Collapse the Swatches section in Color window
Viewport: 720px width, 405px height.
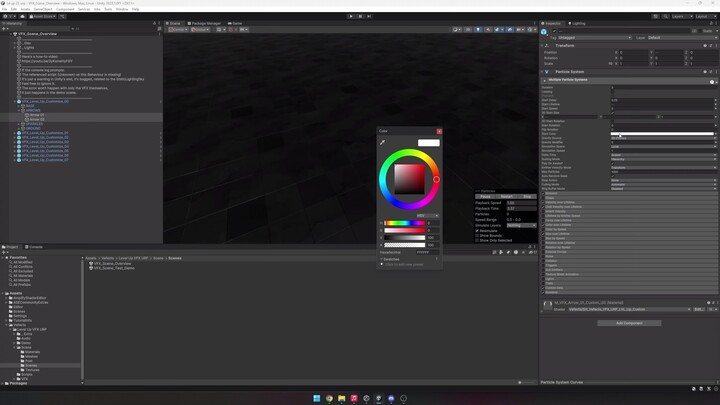(x=382, y=259)
